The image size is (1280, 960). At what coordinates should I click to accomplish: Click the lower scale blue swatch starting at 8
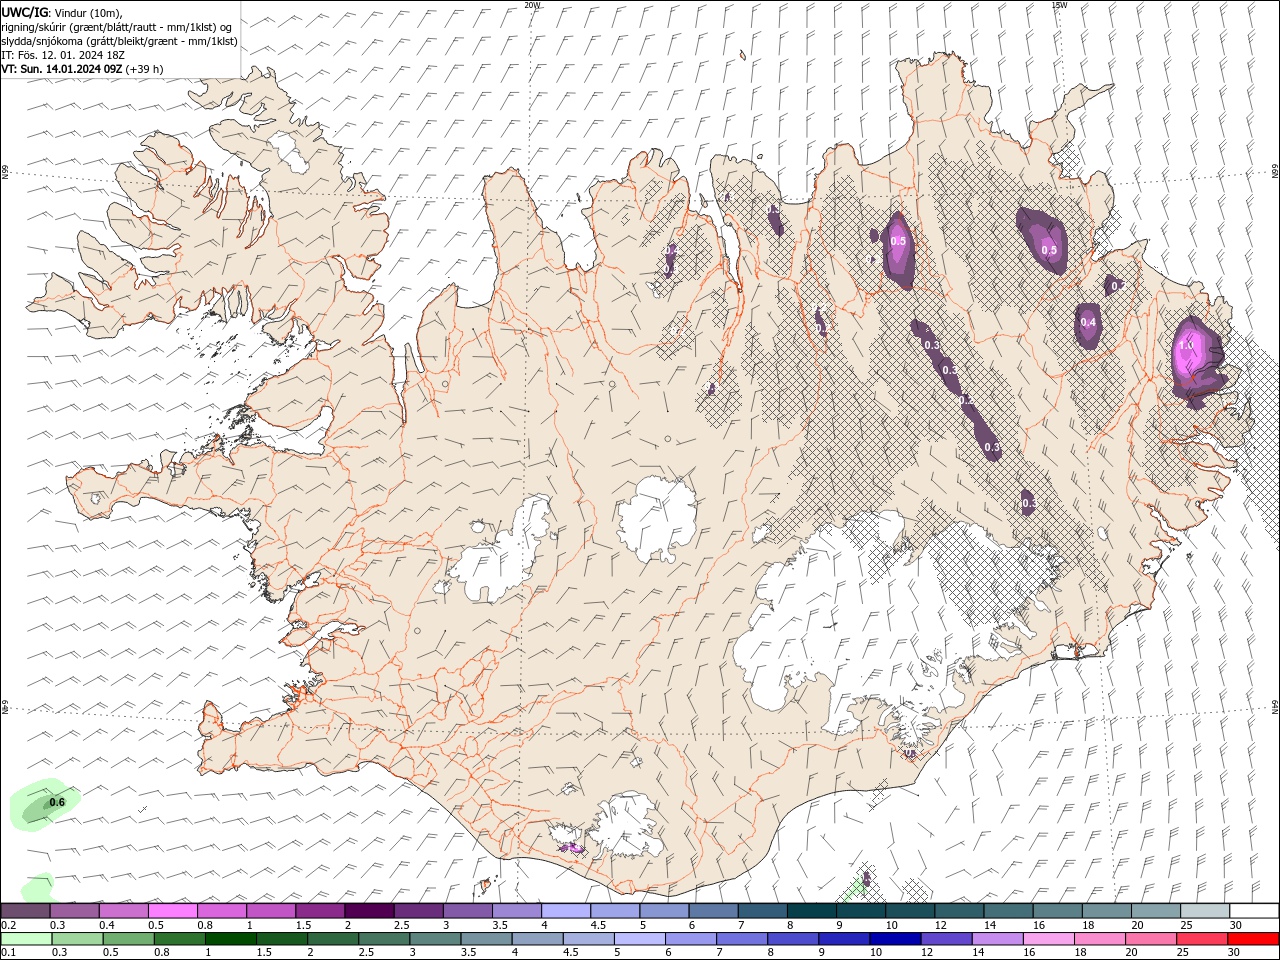tap(794, 939)
